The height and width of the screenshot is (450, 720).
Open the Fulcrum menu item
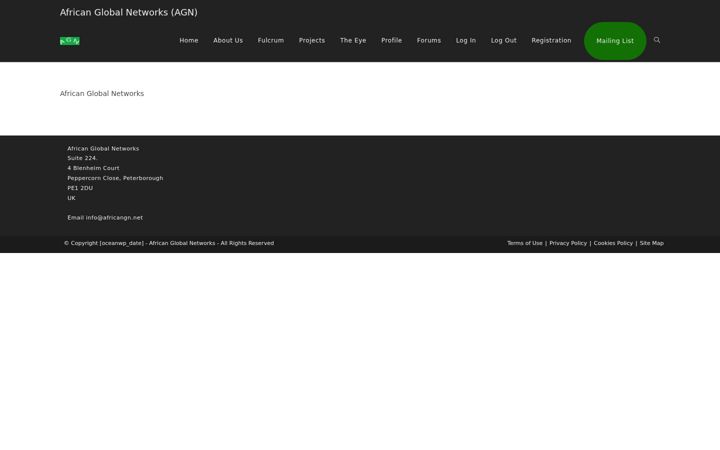click(270, 40)
